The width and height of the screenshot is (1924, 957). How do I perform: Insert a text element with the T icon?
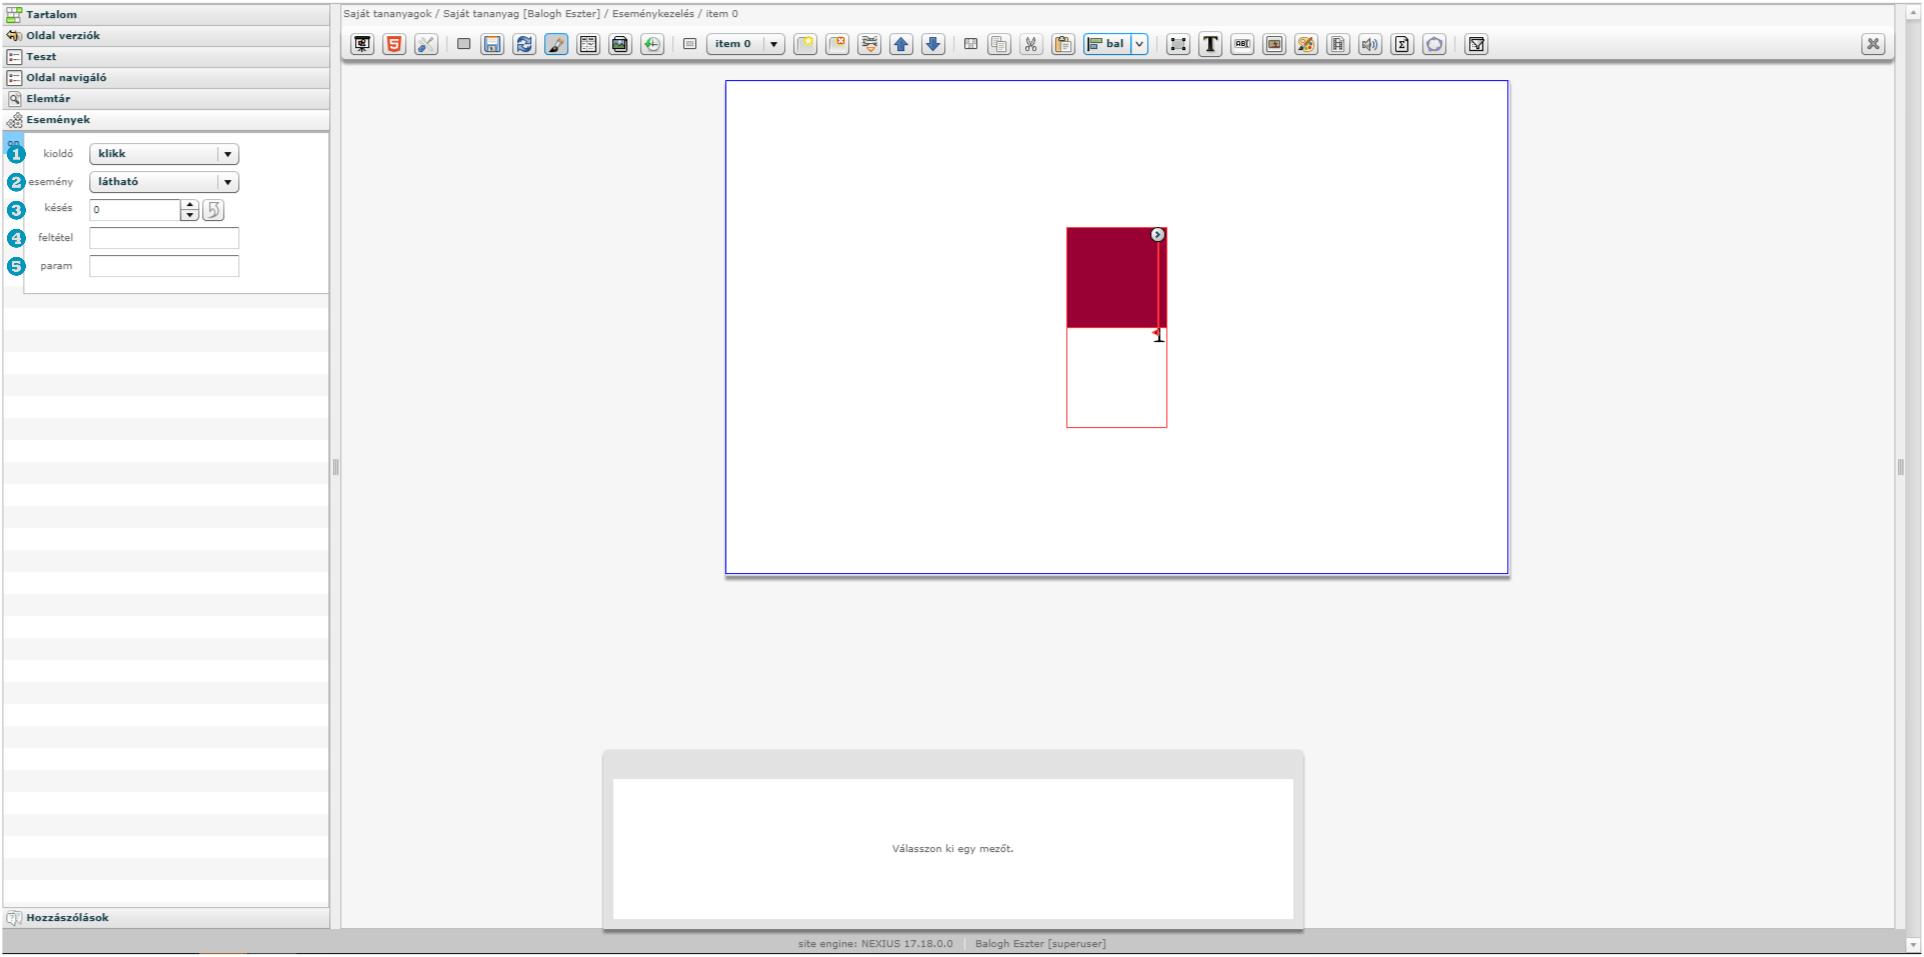[1210, 44]
